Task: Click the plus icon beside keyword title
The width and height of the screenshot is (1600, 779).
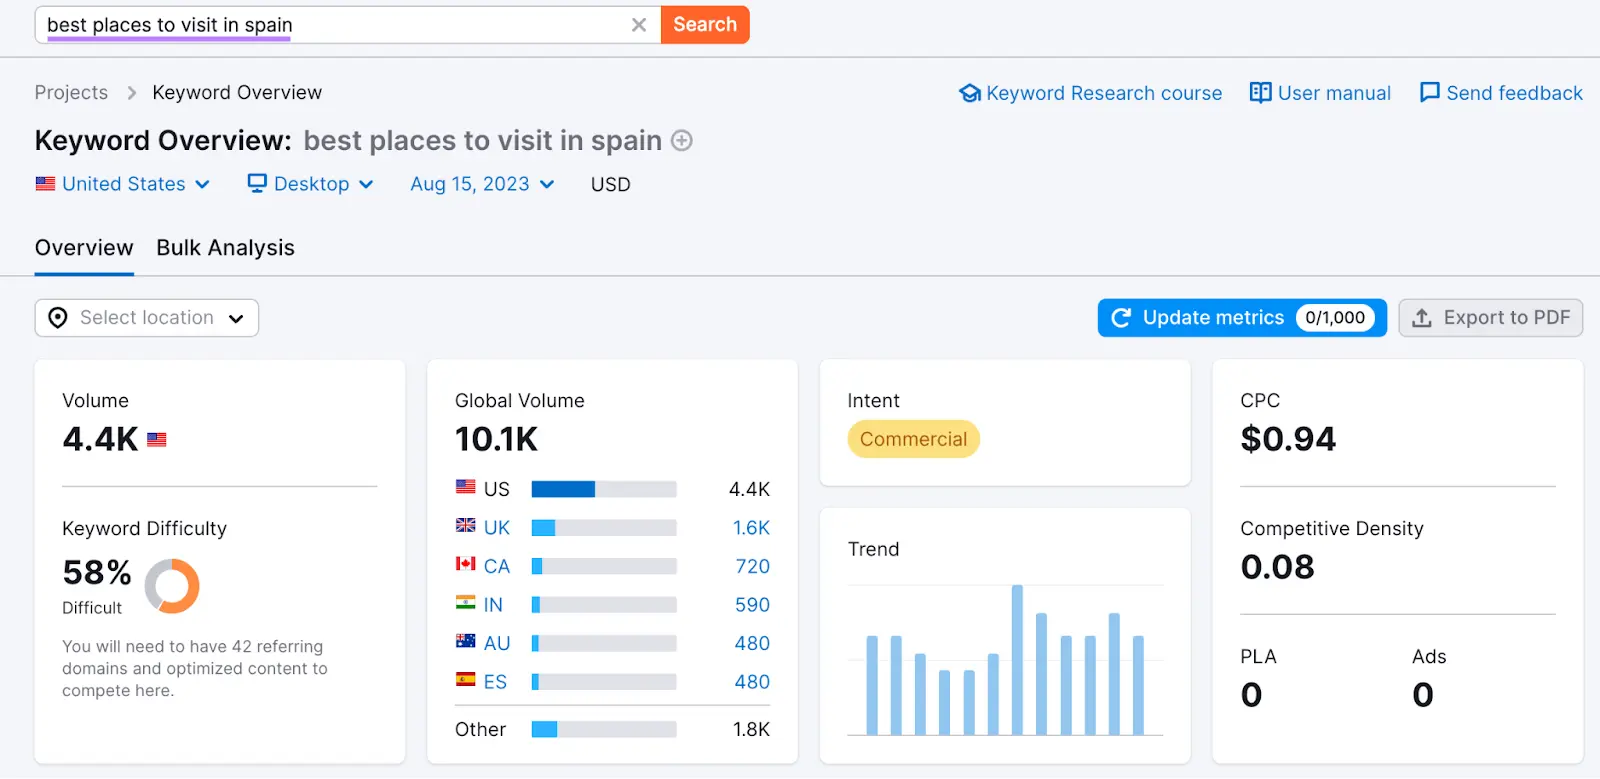Action: (682, 141)
